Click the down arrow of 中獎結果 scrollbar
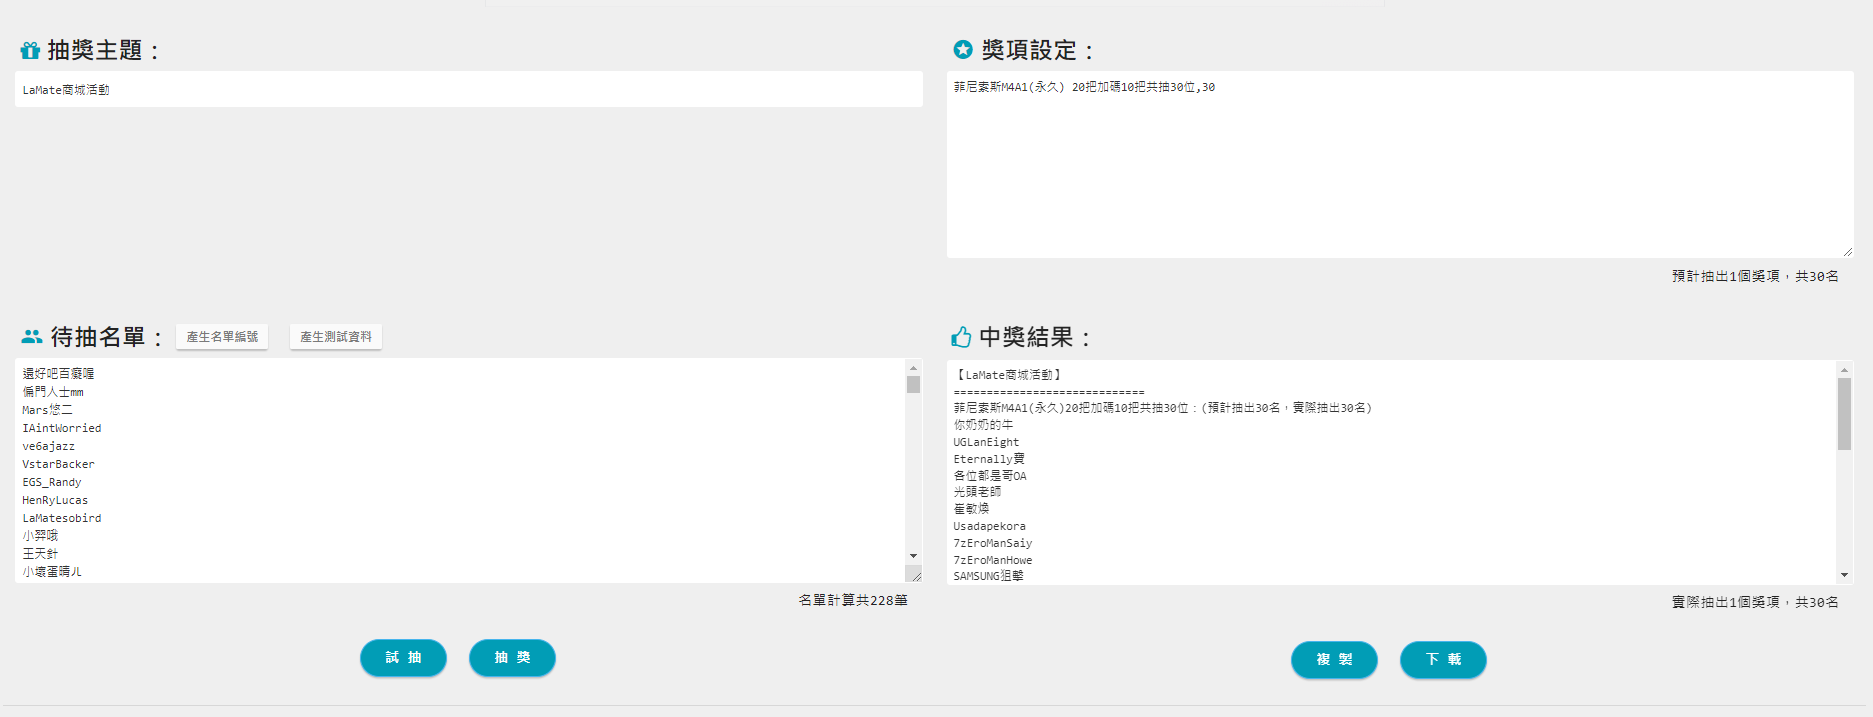Screen dimensions: 1873x717 [x=1844, y=575]
